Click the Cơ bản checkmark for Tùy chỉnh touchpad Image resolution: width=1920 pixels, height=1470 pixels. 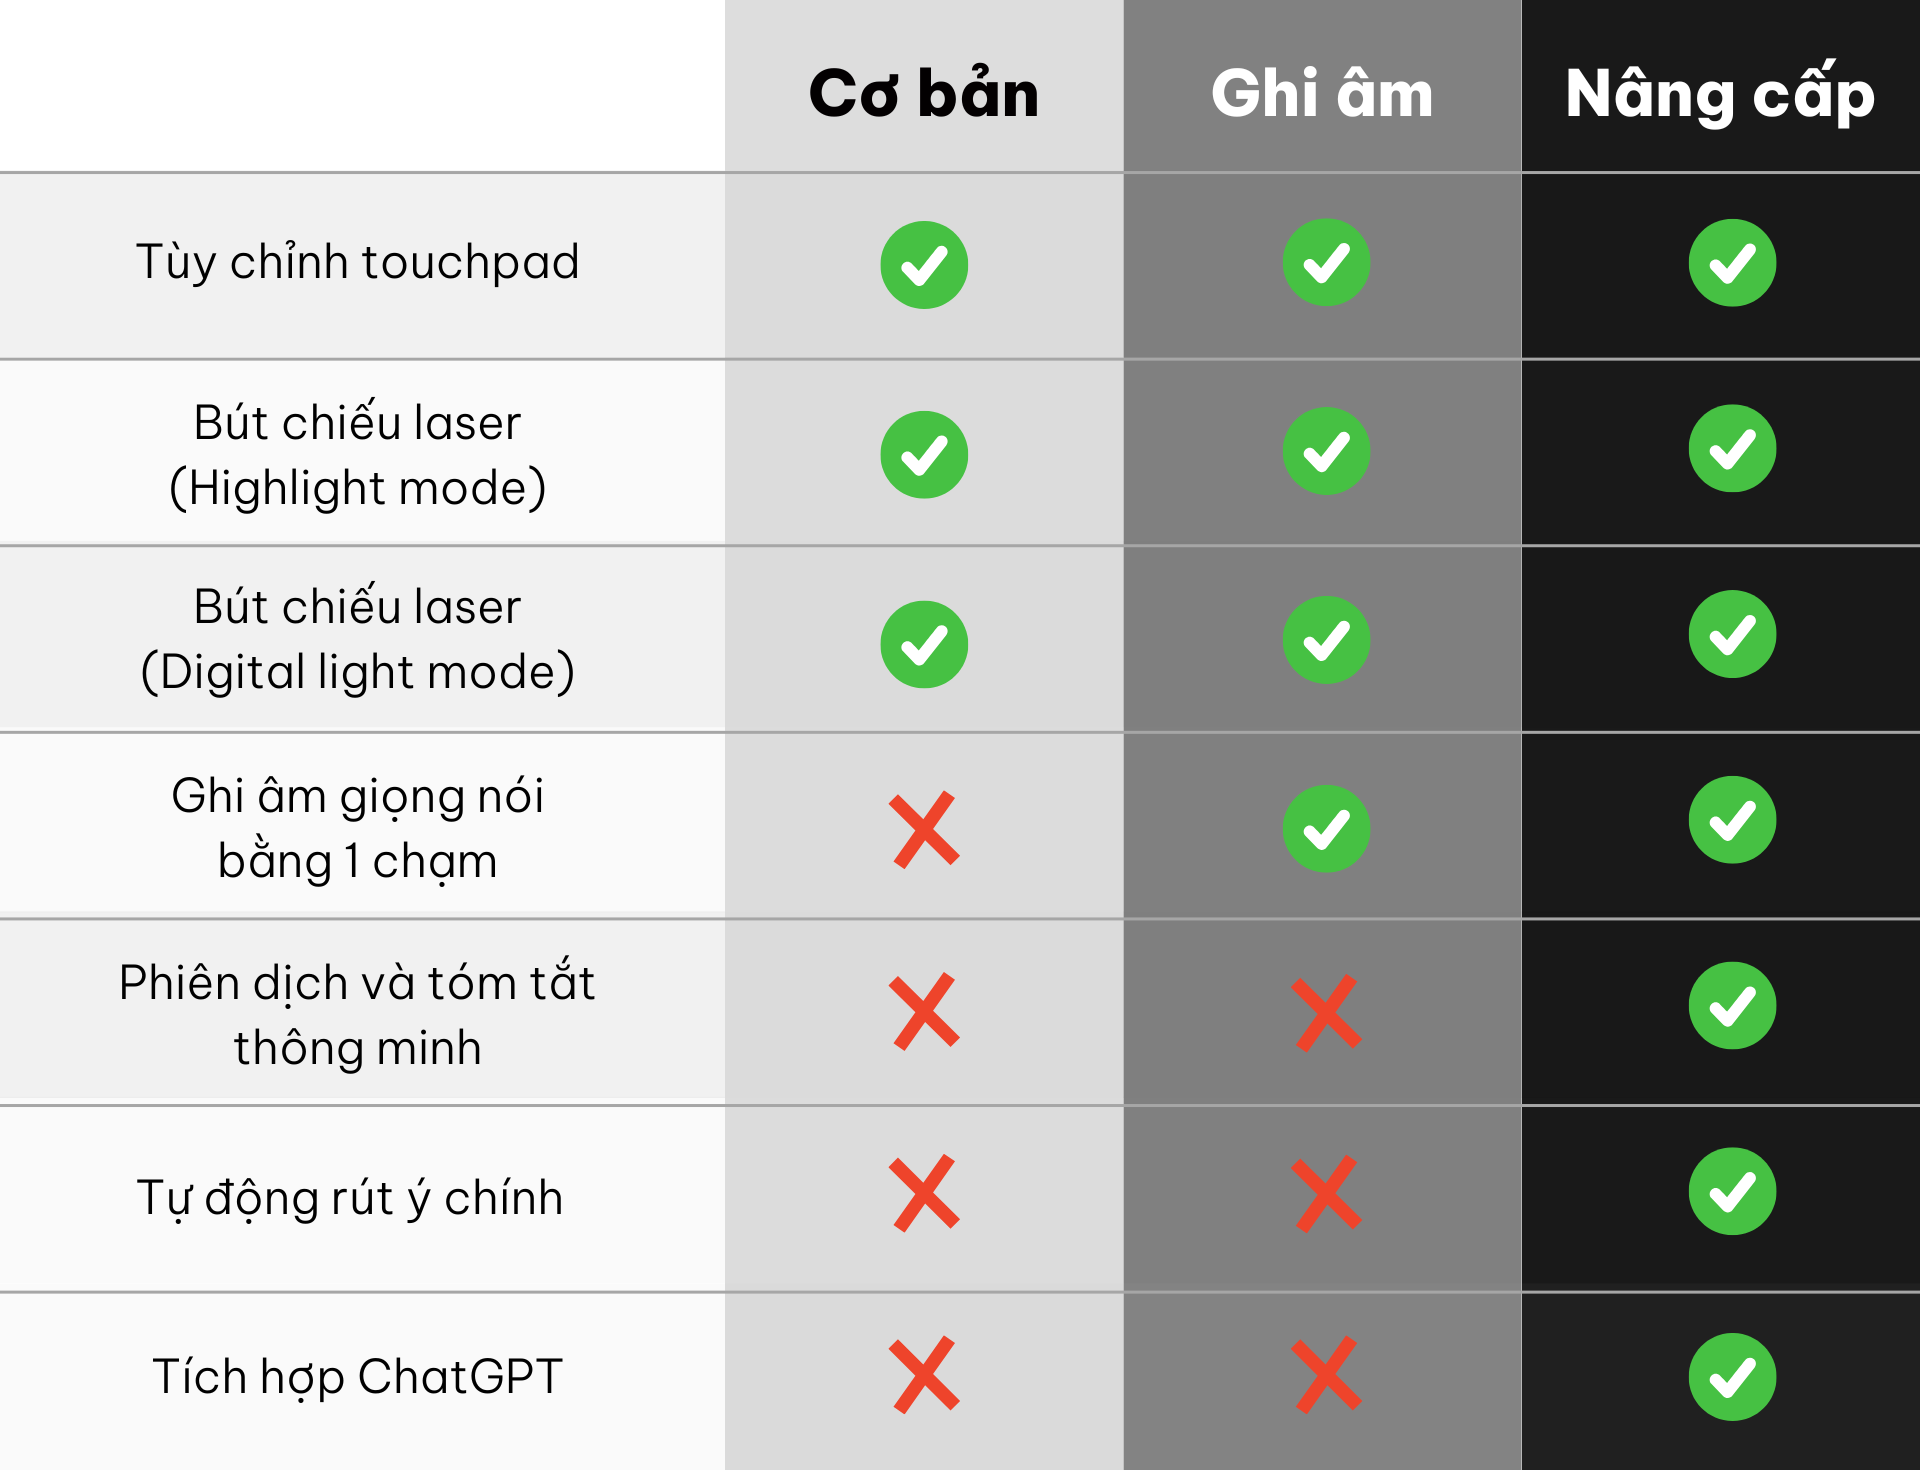(x=924, y=265)
